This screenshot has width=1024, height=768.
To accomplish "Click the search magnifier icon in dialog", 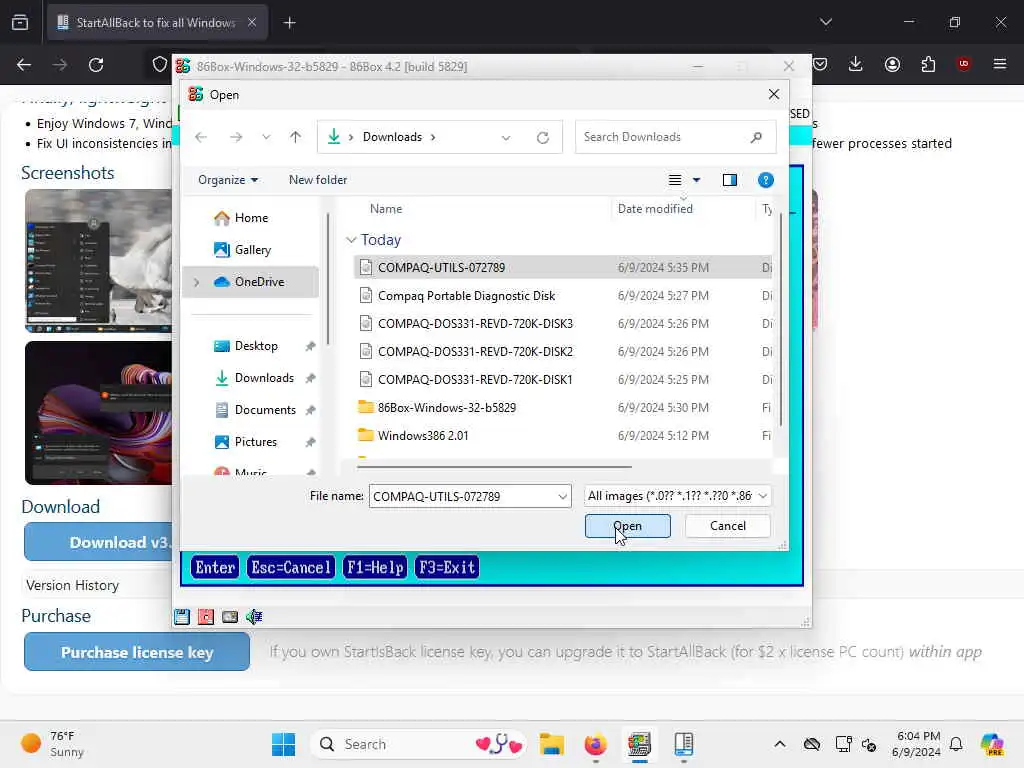I will coord(756,137).
